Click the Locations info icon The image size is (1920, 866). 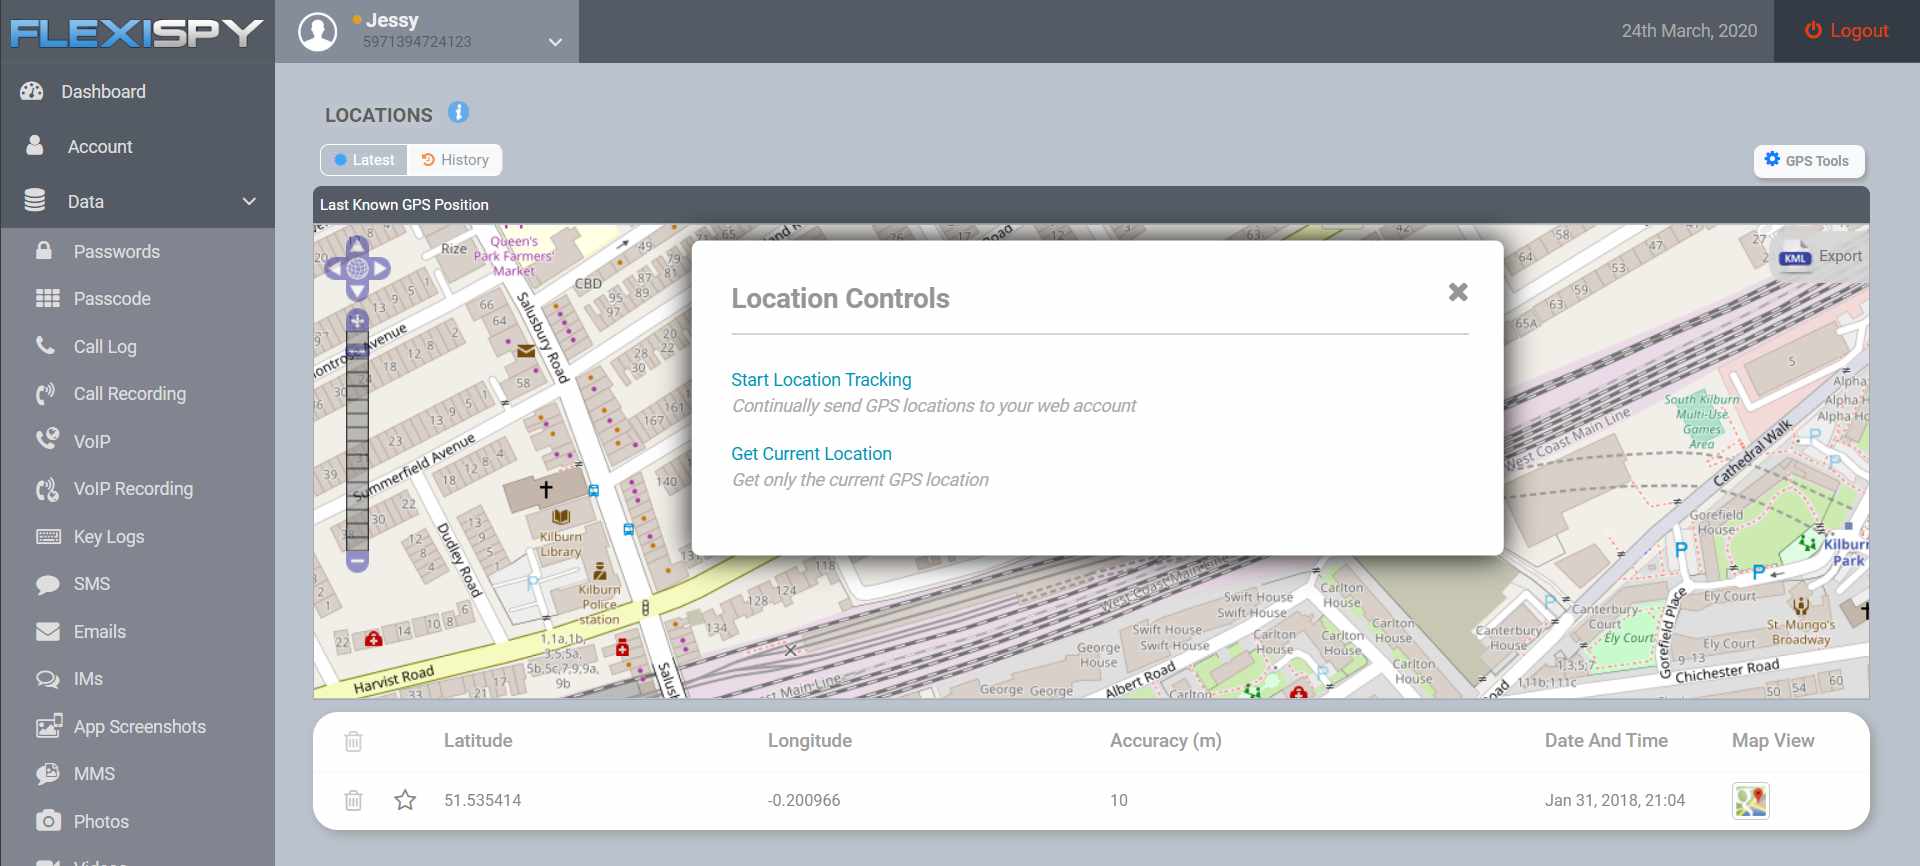(x=458, y=113)
